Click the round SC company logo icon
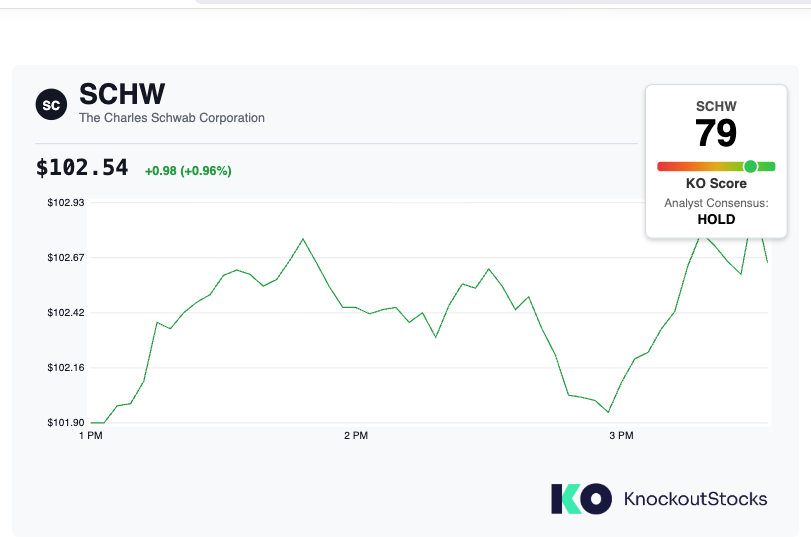811x537 pixels. [51, 105]
